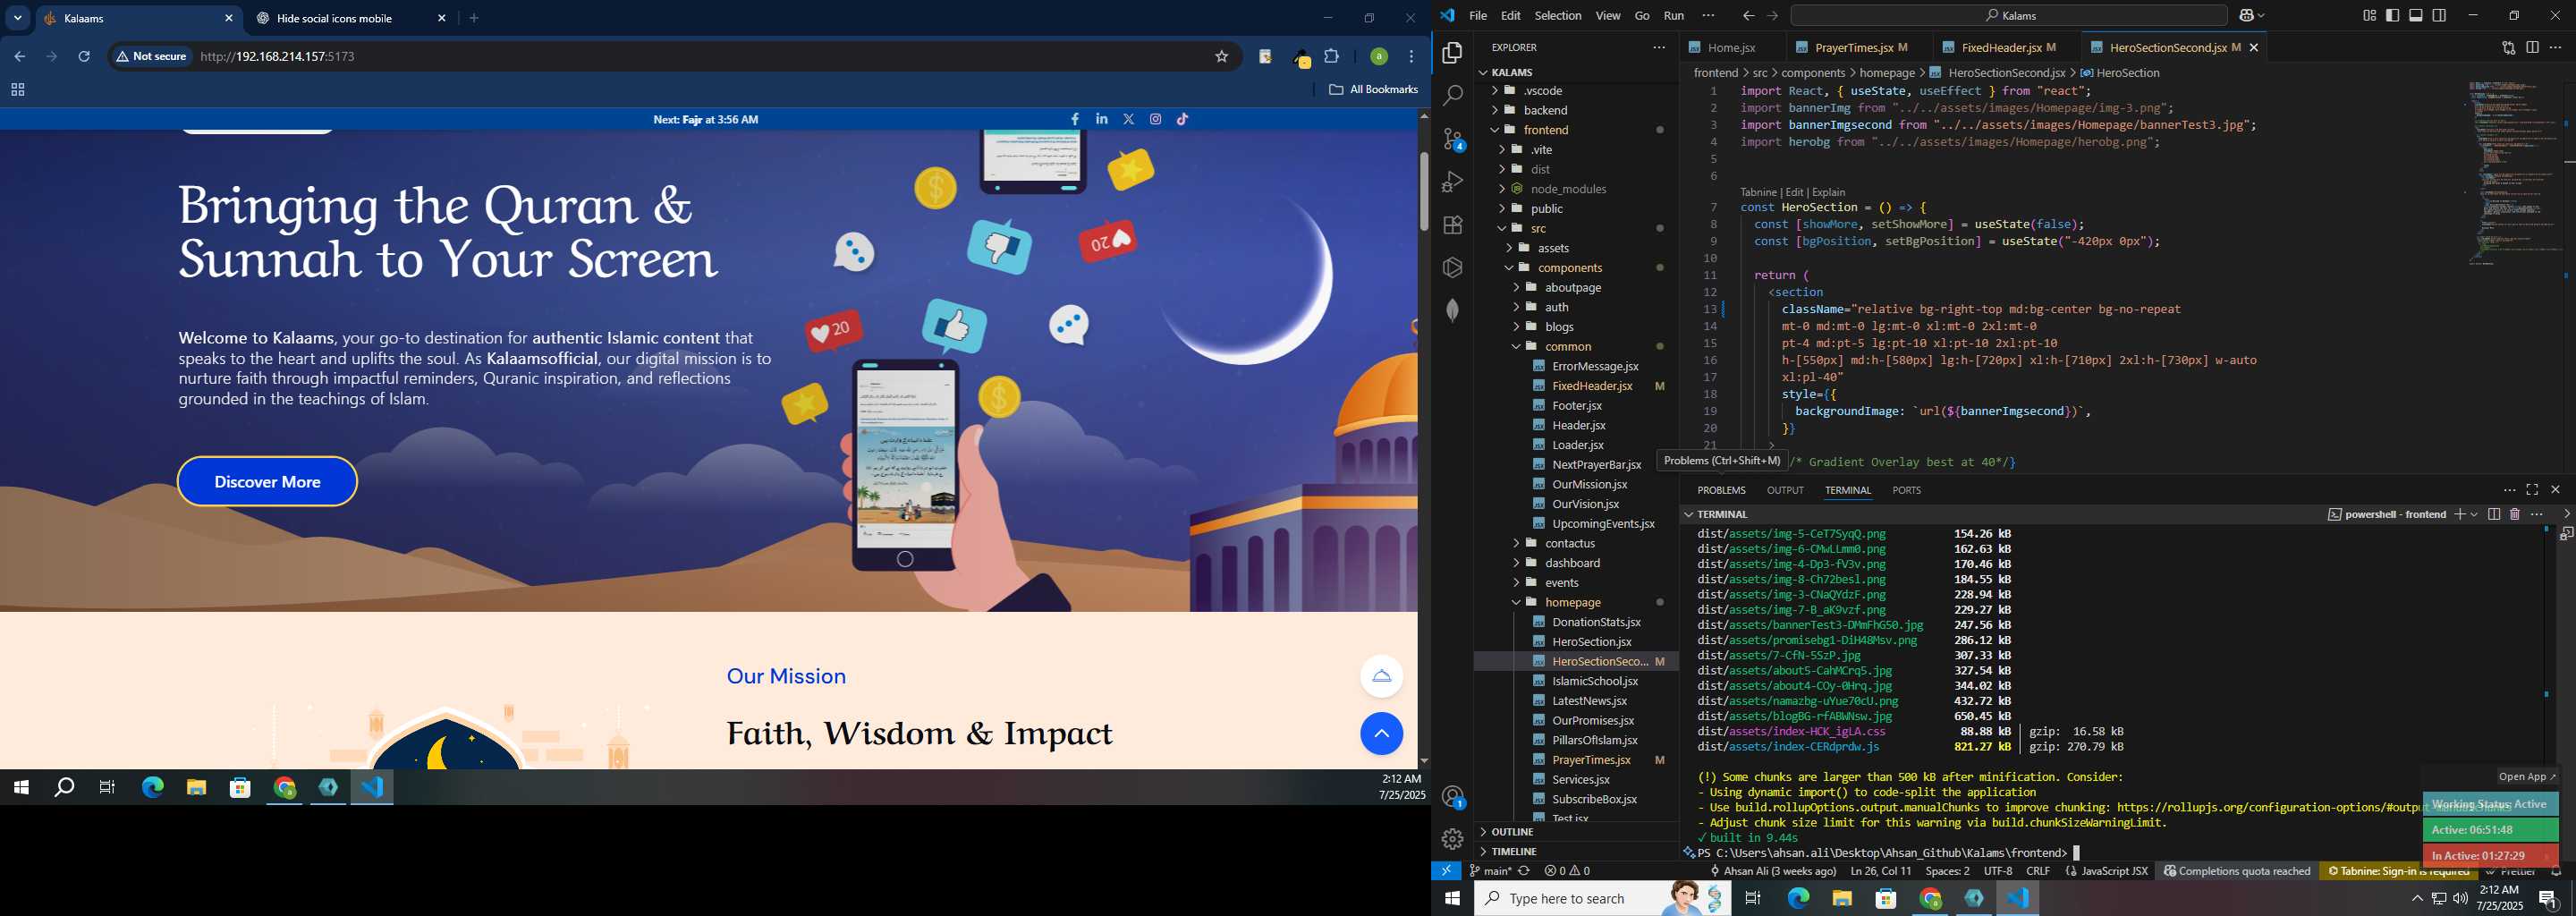Open the X icon on Kalaams header
This screenshot has width=2576, height=916.
tap(1129, 119)
